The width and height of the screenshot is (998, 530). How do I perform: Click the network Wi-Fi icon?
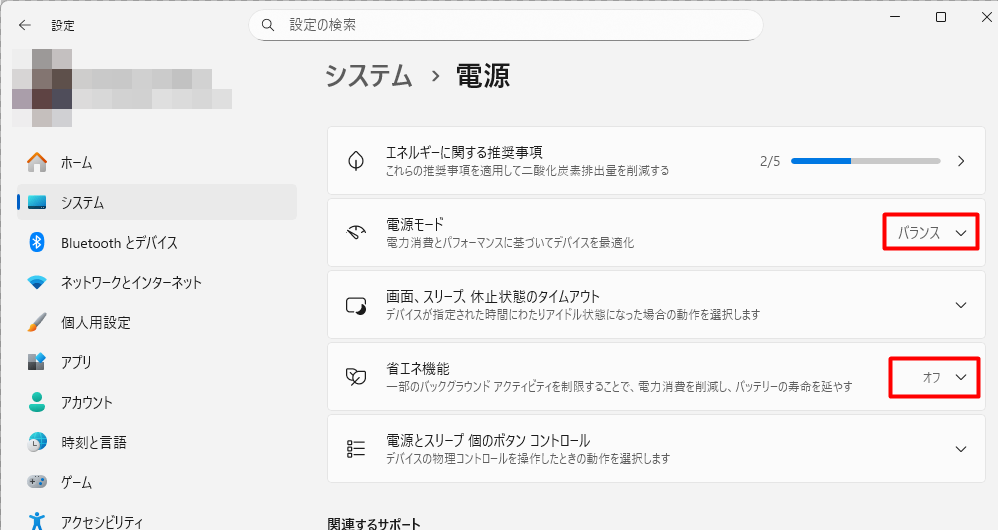pos(37,282)
